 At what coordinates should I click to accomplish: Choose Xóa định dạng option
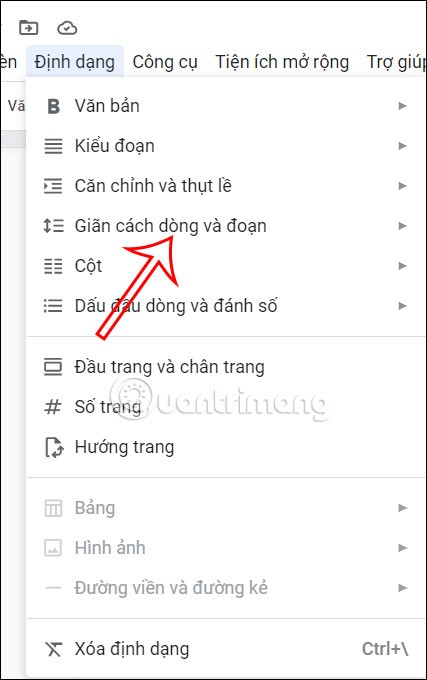225,649
